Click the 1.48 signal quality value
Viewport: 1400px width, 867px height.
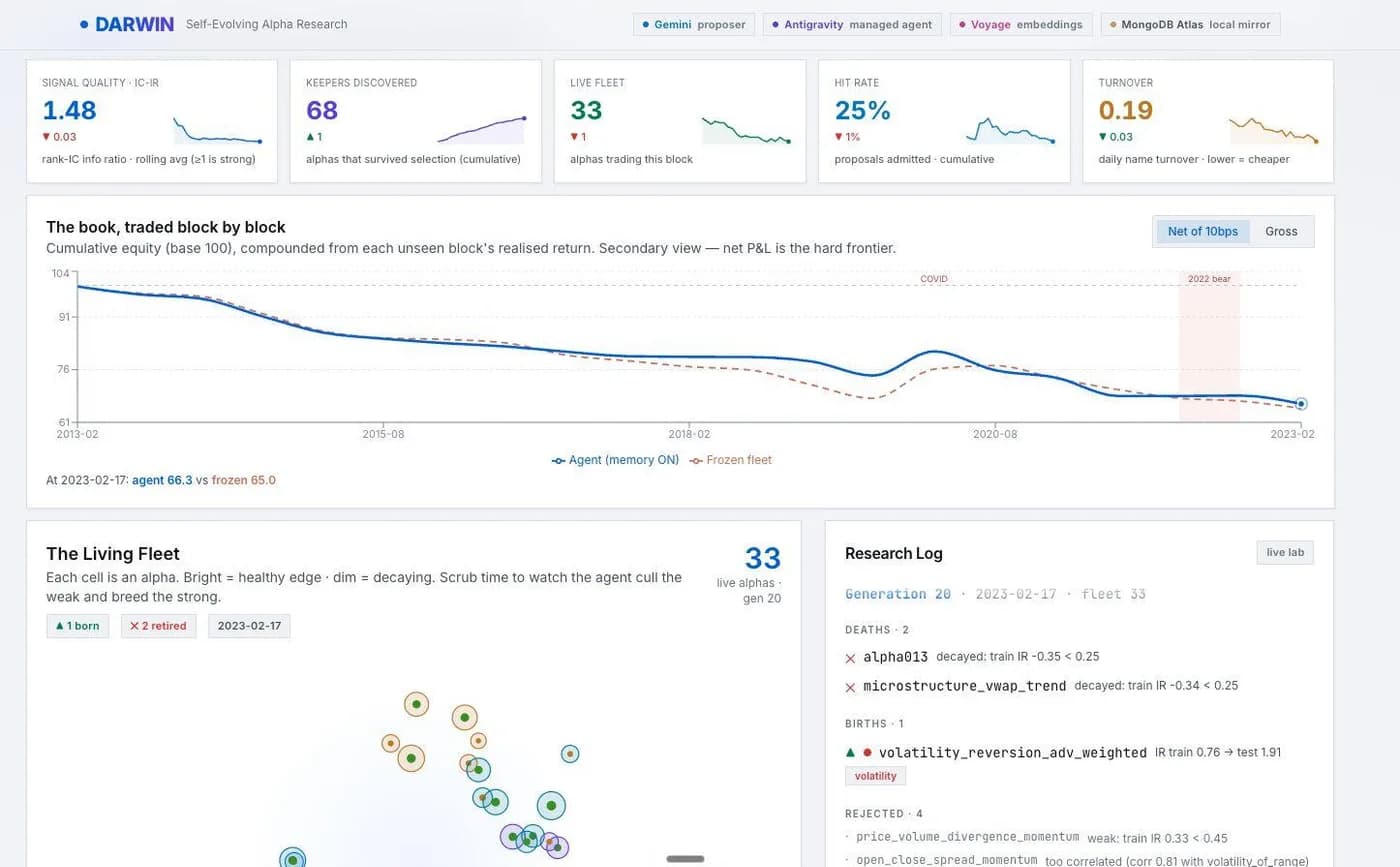69,110
